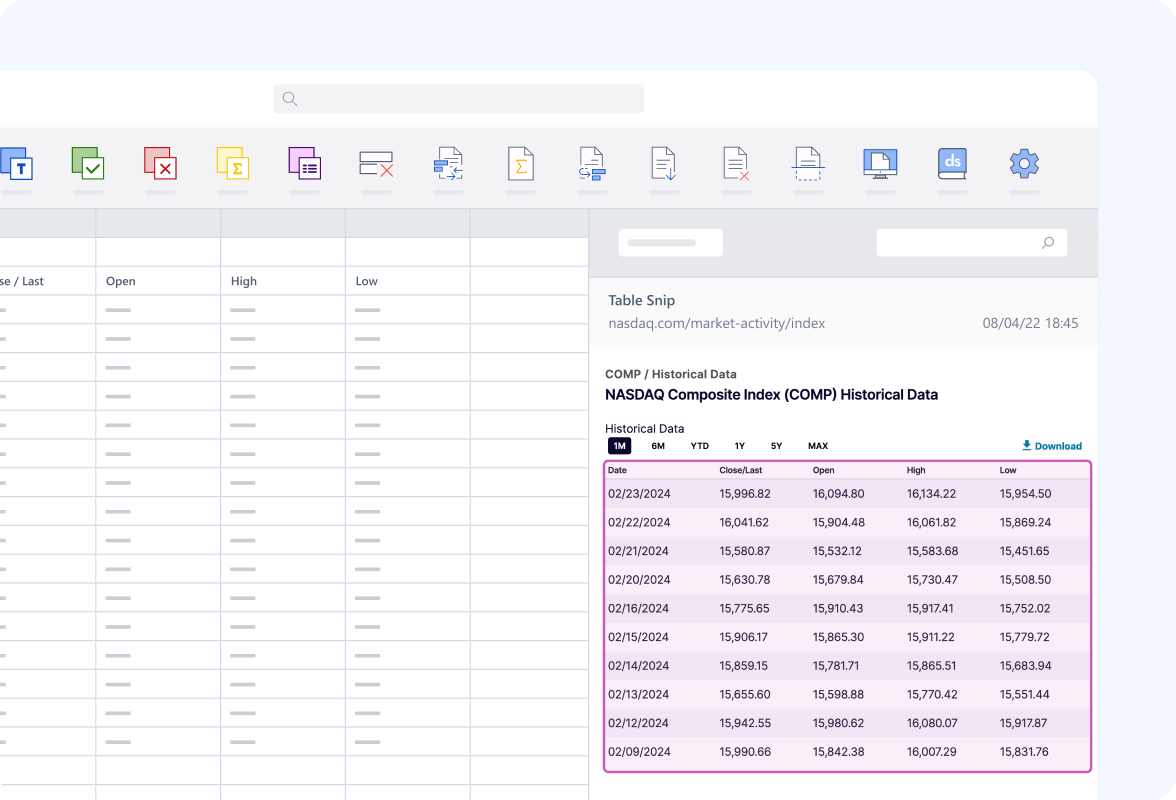Click the red X box toolbar icon

(160, 163)
